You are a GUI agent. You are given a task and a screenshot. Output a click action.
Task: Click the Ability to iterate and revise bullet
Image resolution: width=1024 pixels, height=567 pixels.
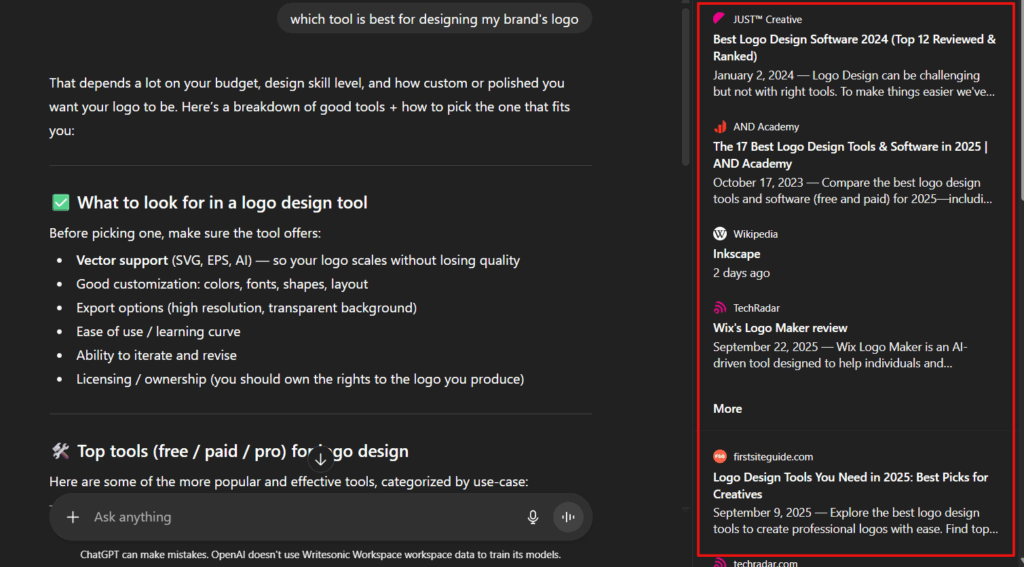(156, 355)
